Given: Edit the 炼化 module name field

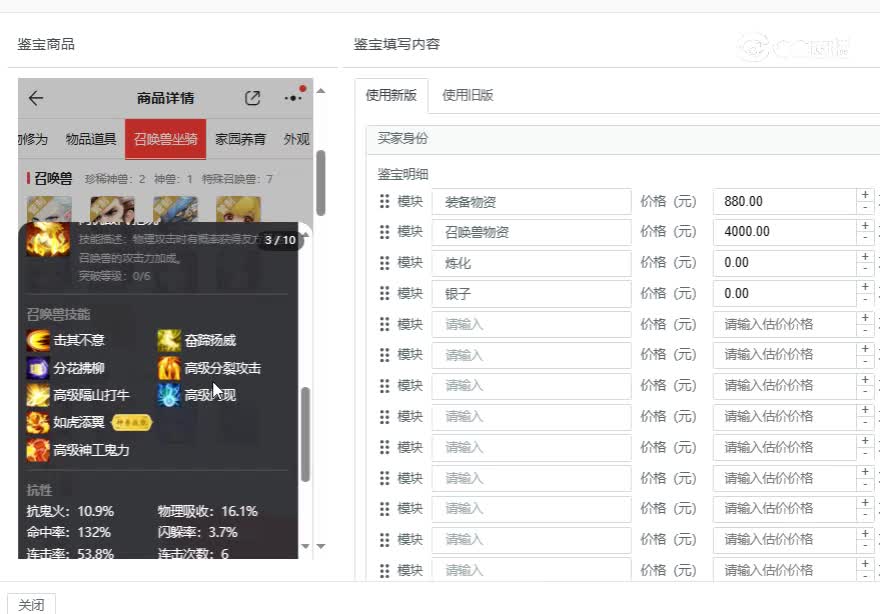Looking at the screenshot, I should (531, 263).
